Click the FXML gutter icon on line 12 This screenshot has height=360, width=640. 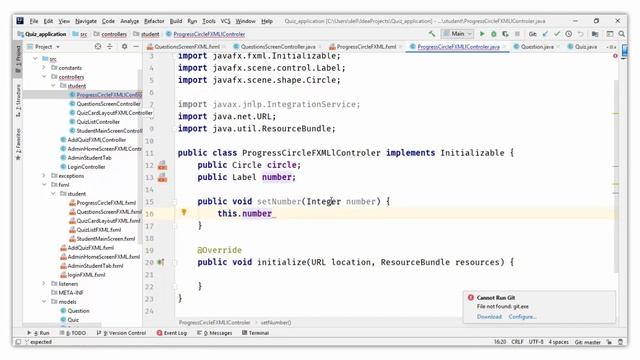pos(162,165)
